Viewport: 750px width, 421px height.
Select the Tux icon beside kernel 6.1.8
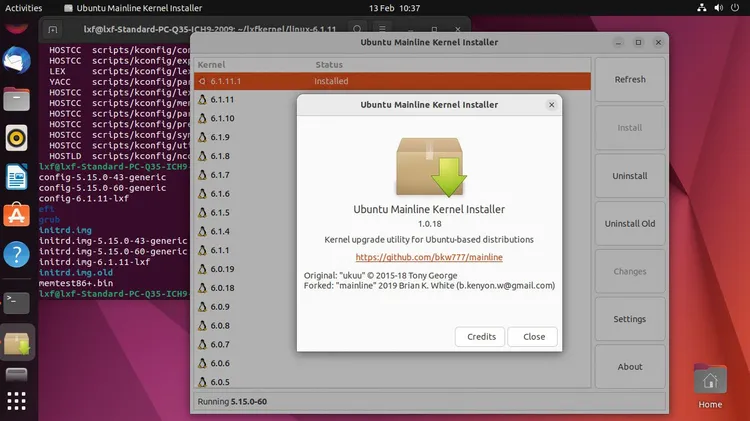pyautogui.click(x=202, y=156)
